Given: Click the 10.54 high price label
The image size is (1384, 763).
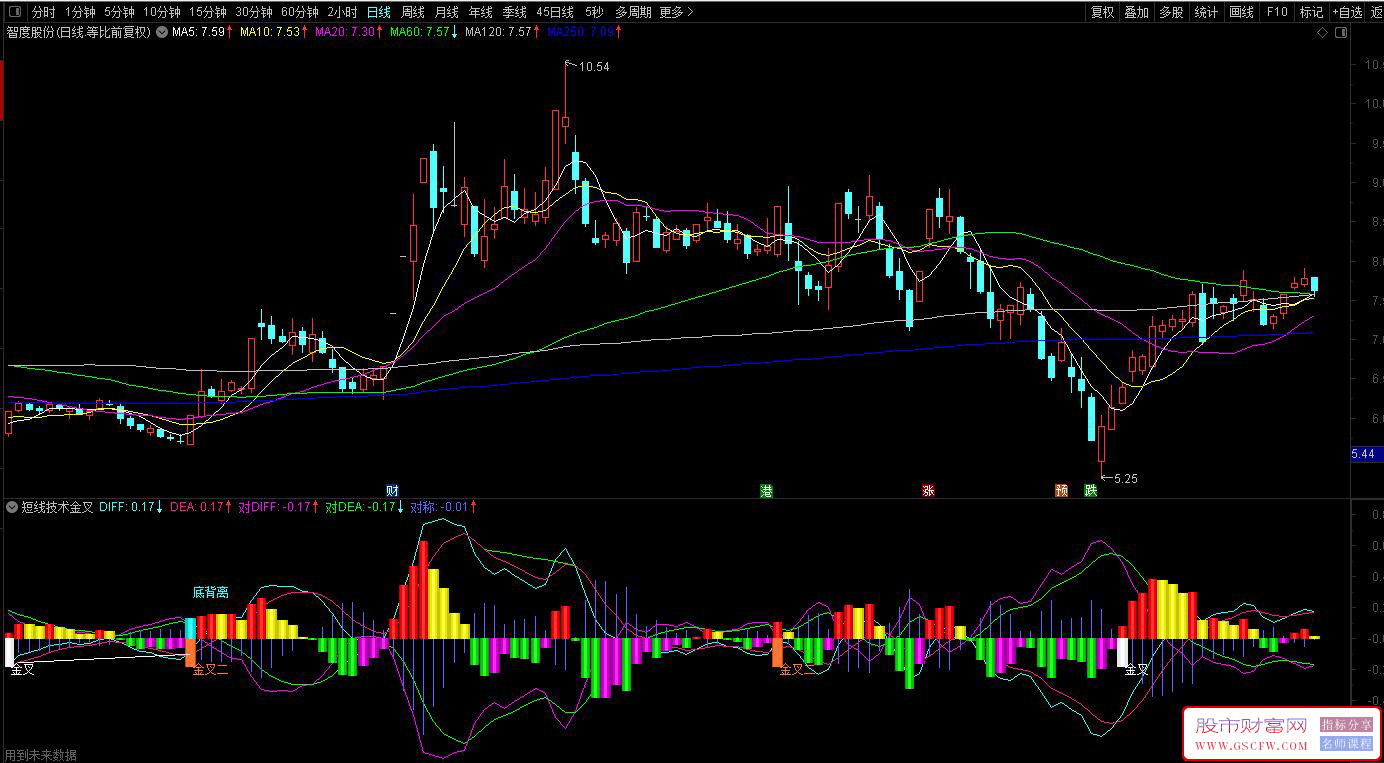Looking at the screenshot, I should coord(594,67).
